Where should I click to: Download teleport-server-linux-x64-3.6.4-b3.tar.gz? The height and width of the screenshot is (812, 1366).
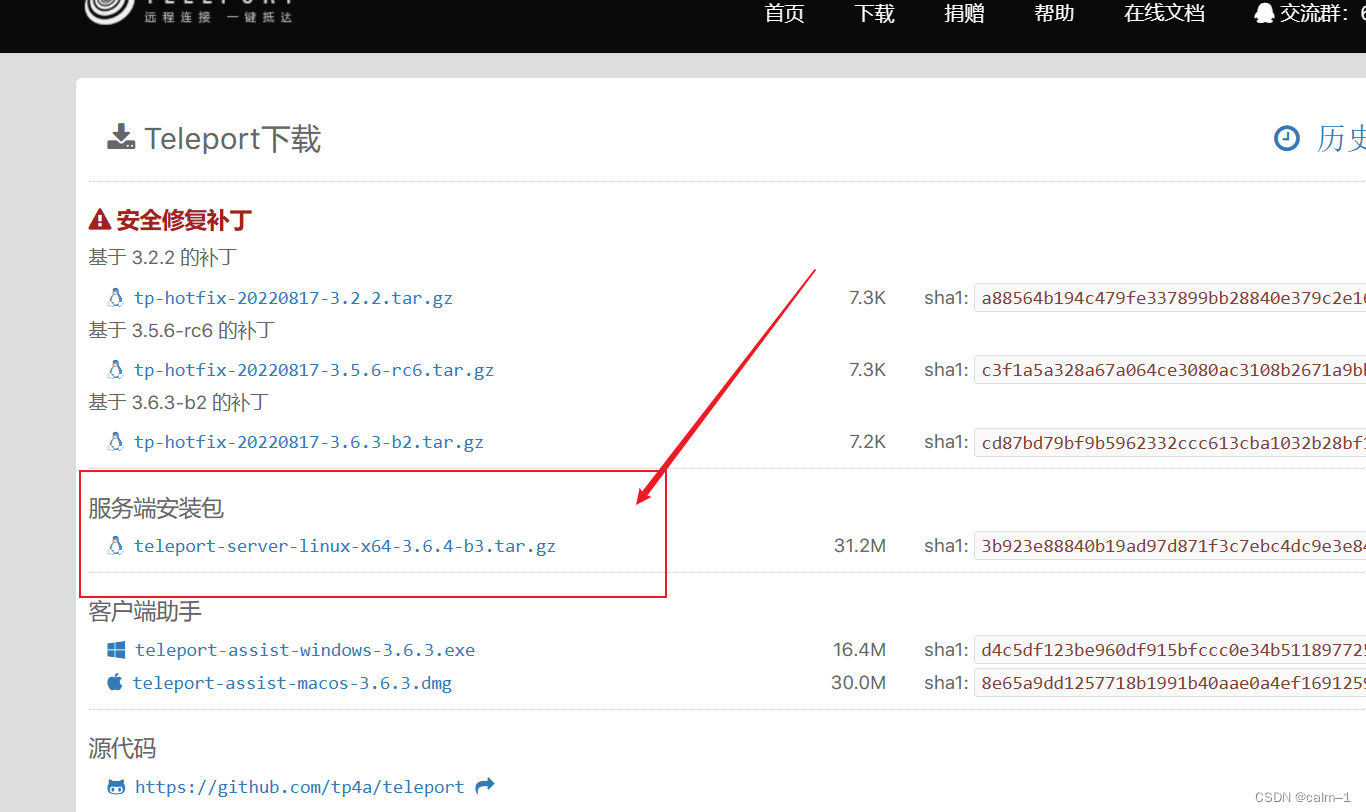(345, 546)
